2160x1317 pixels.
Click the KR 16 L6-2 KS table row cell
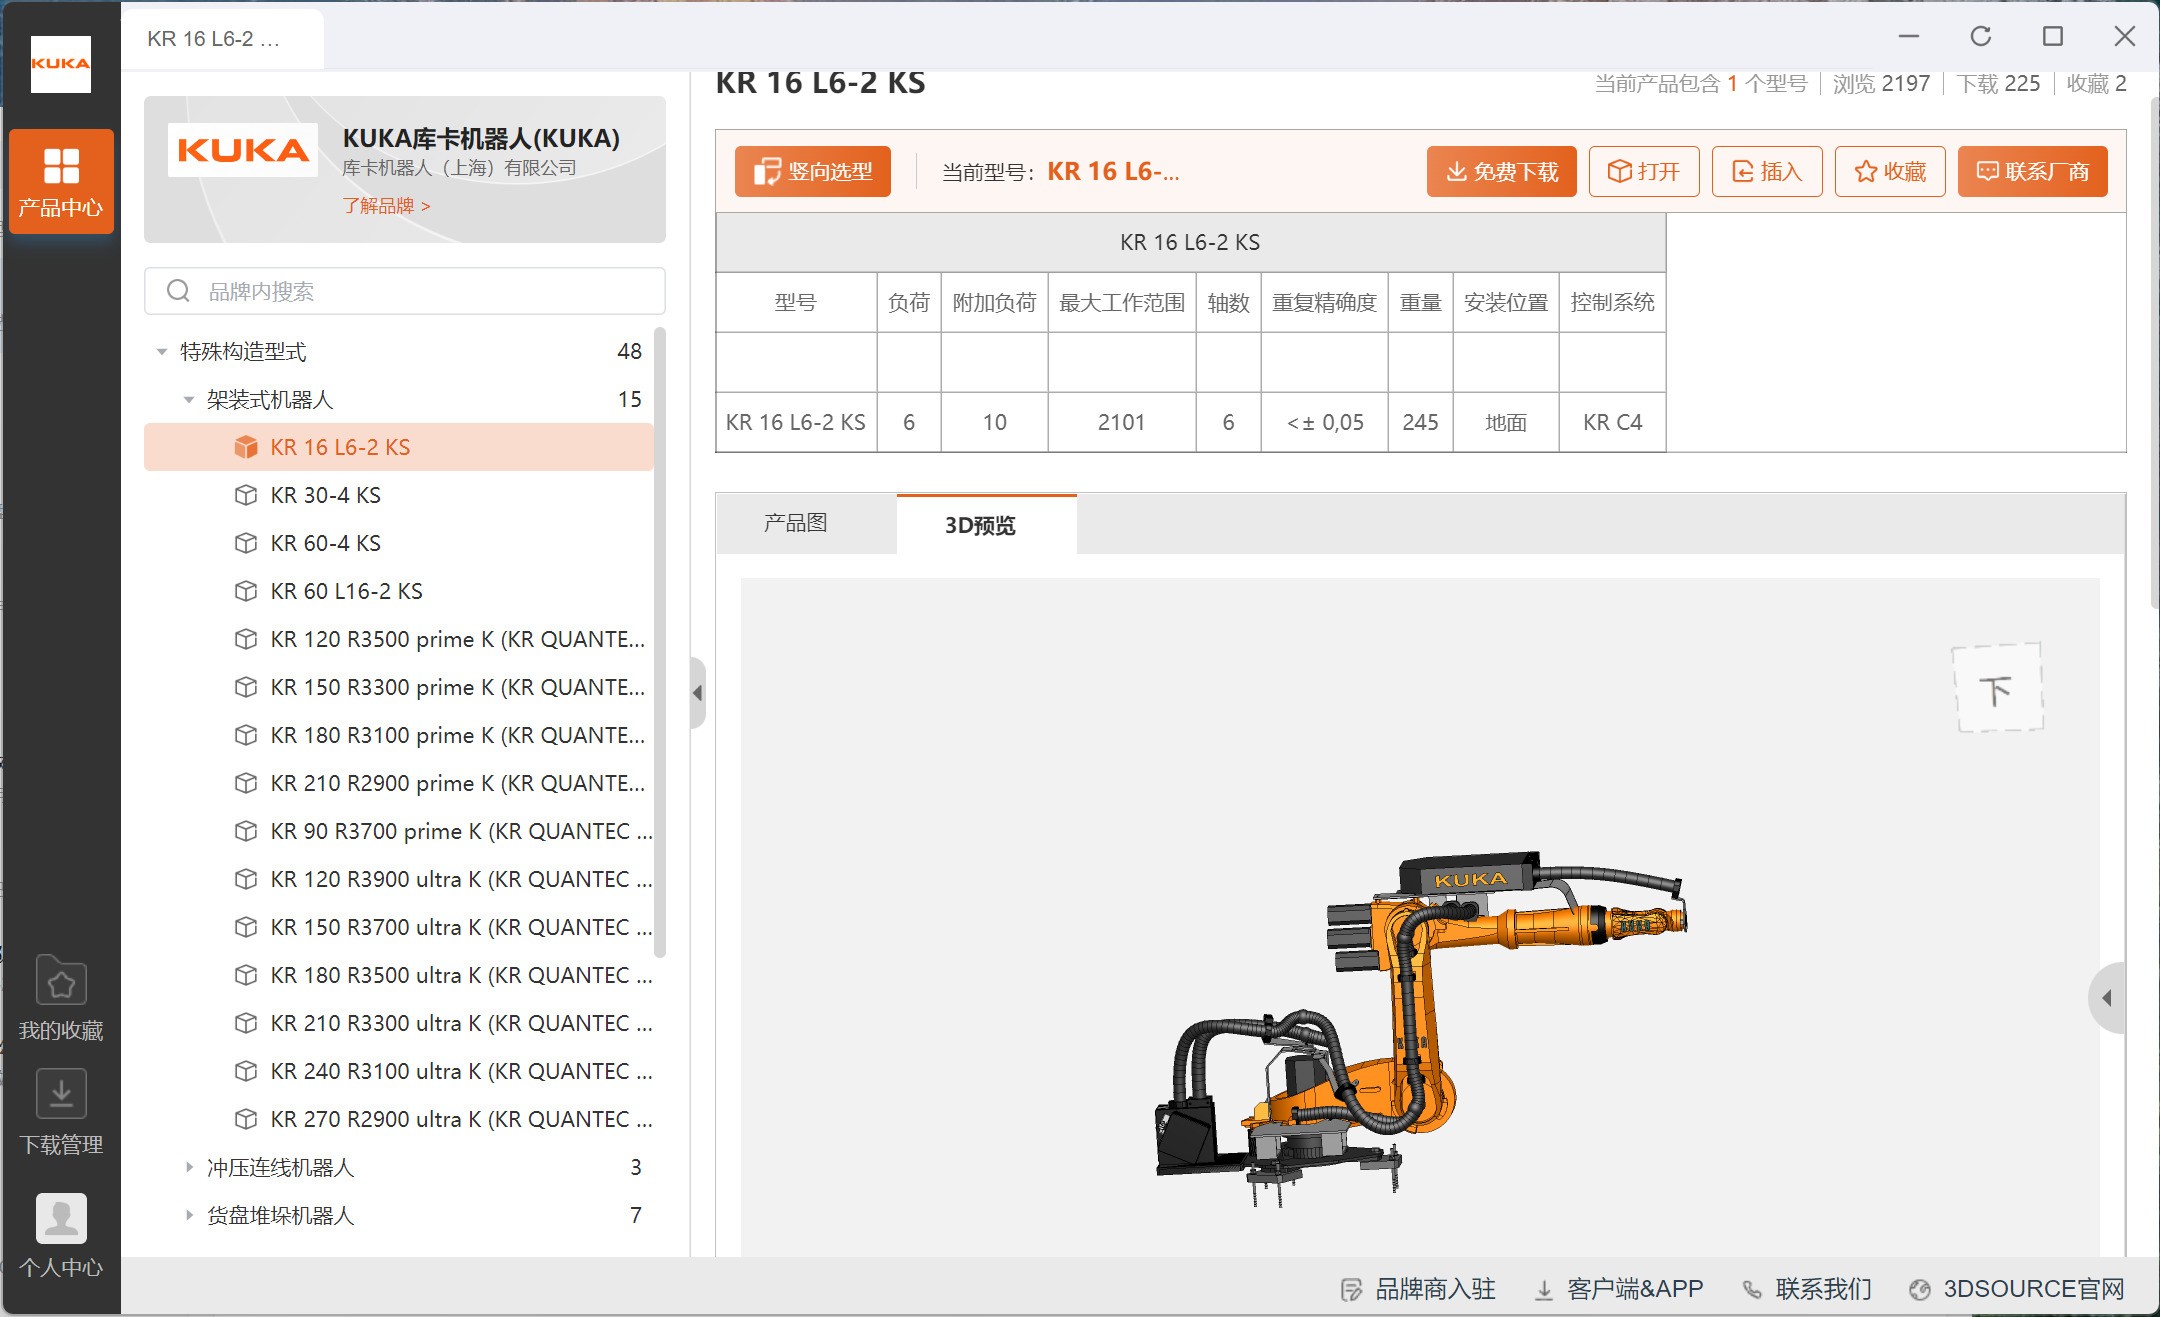tap(796, 423)
